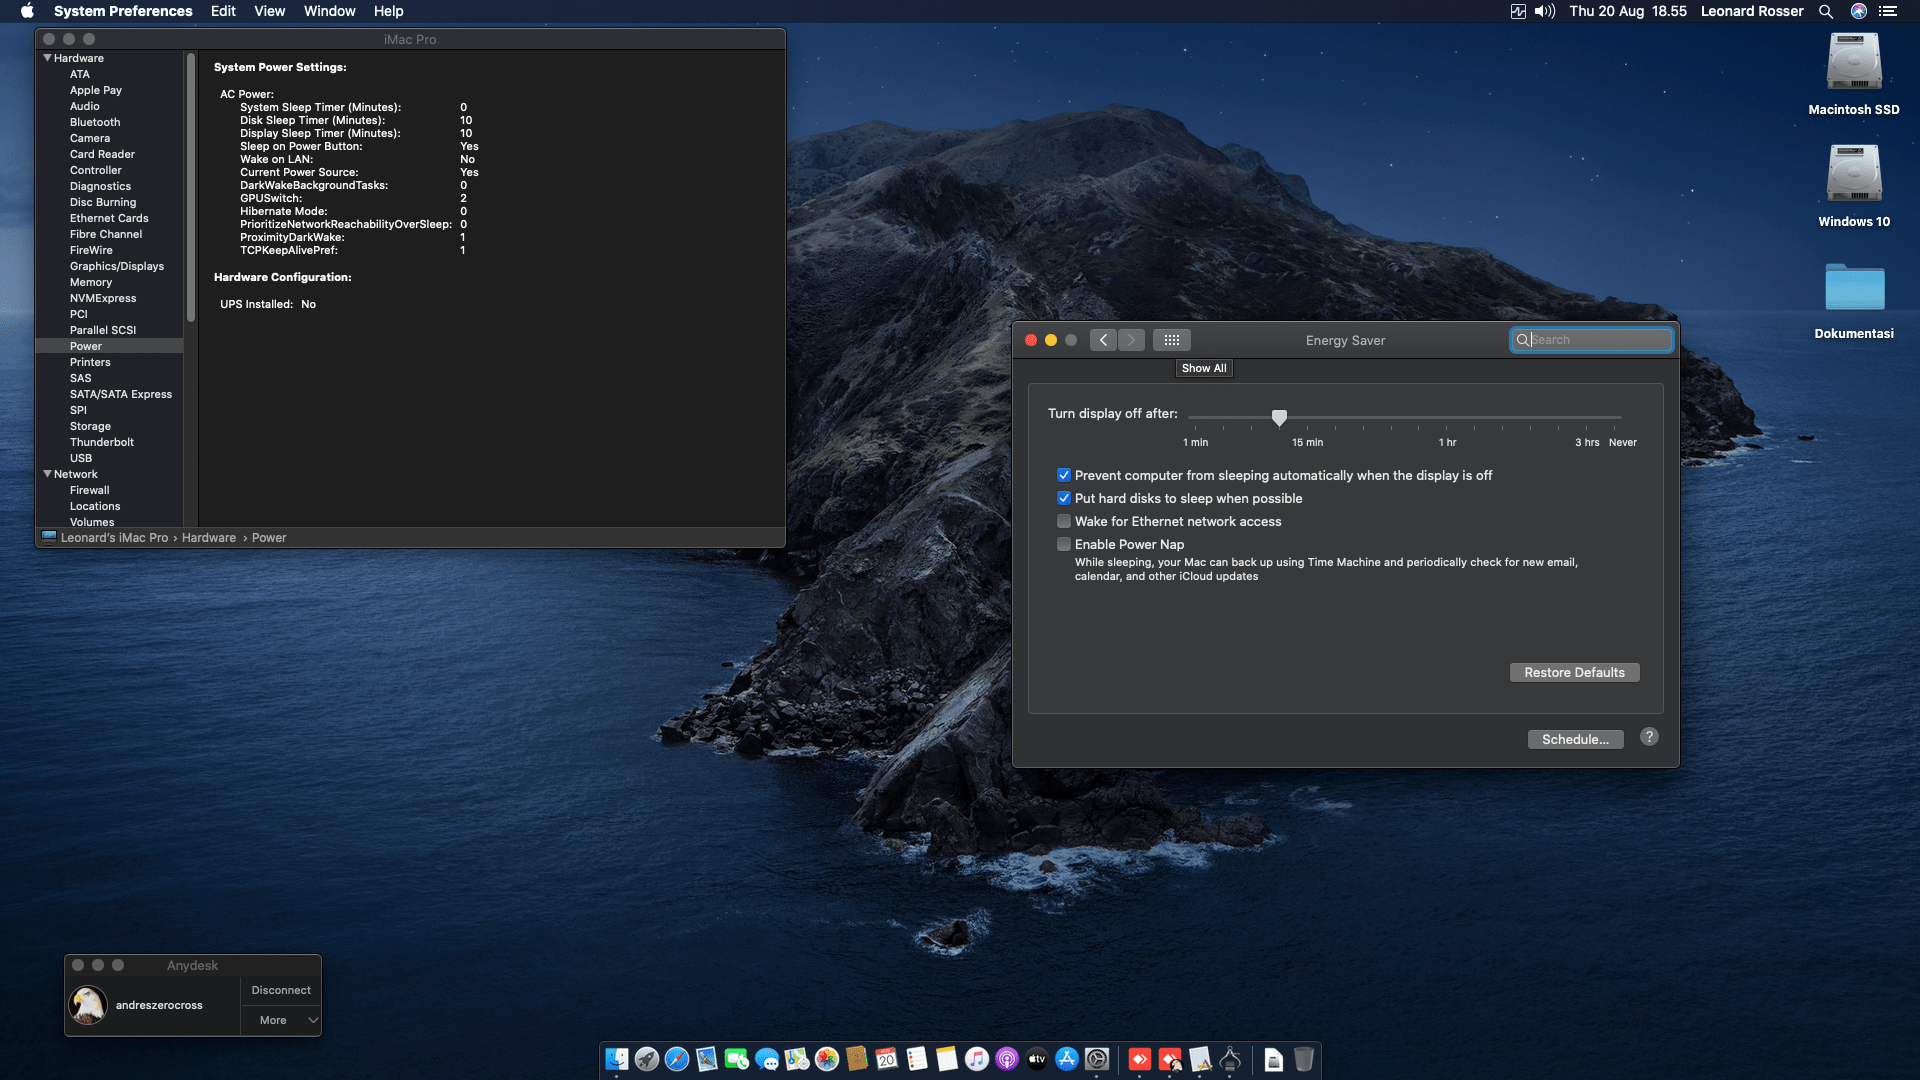Enable Power Nap checkbox

(1064, 544)
